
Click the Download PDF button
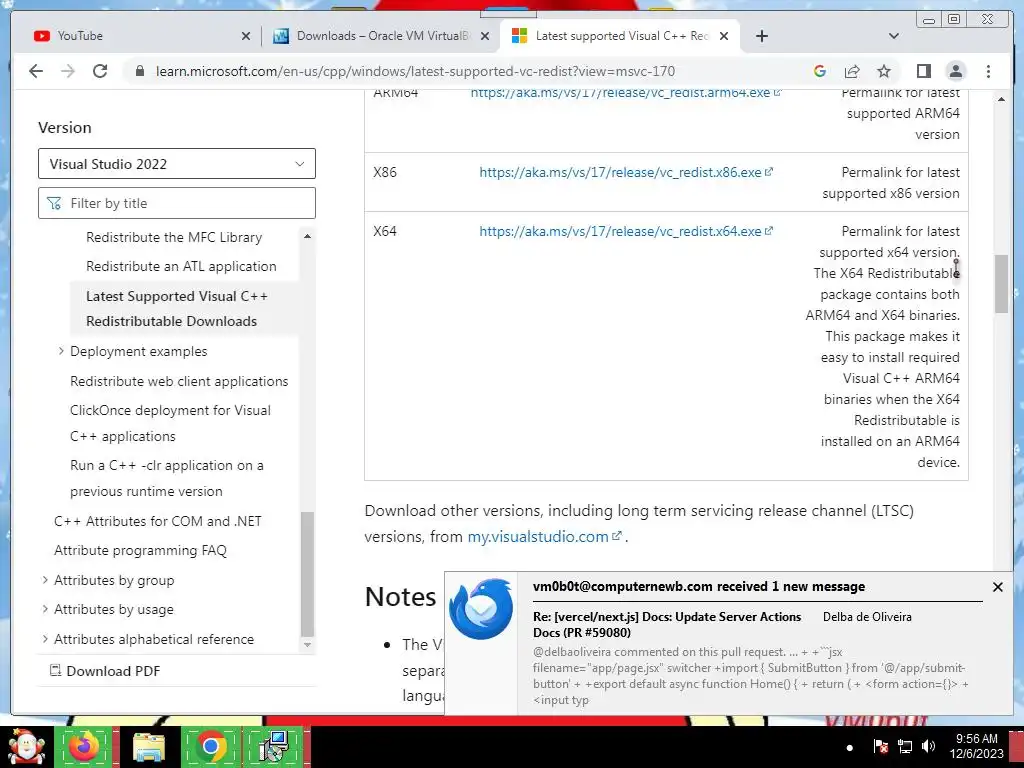[x=105, y=671]
